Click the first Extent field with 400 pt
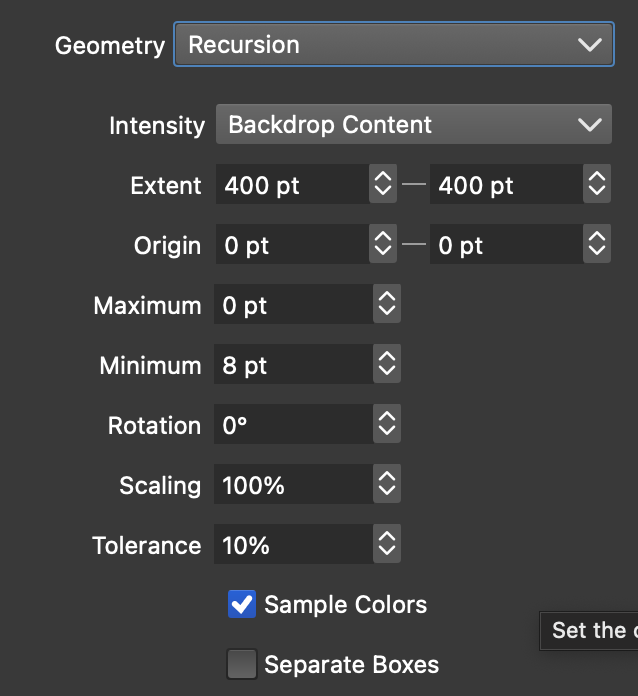This screenshot has height=696, width=638. 292,185
